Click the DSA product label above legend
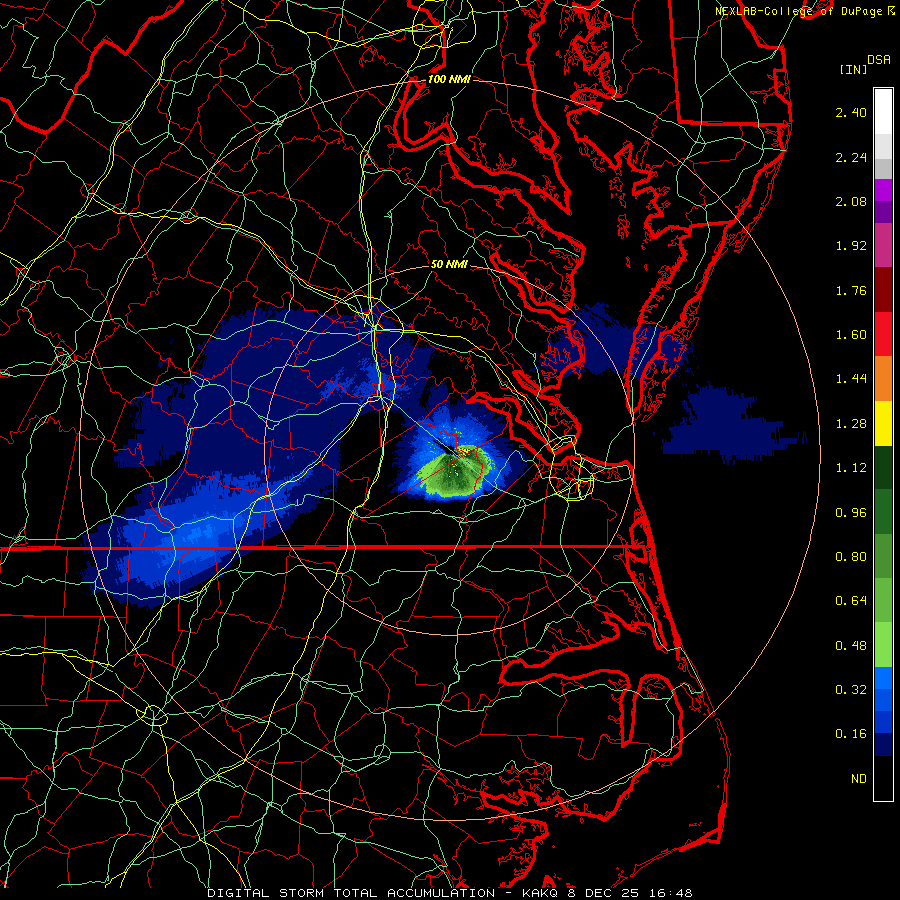 pos(879,60)
